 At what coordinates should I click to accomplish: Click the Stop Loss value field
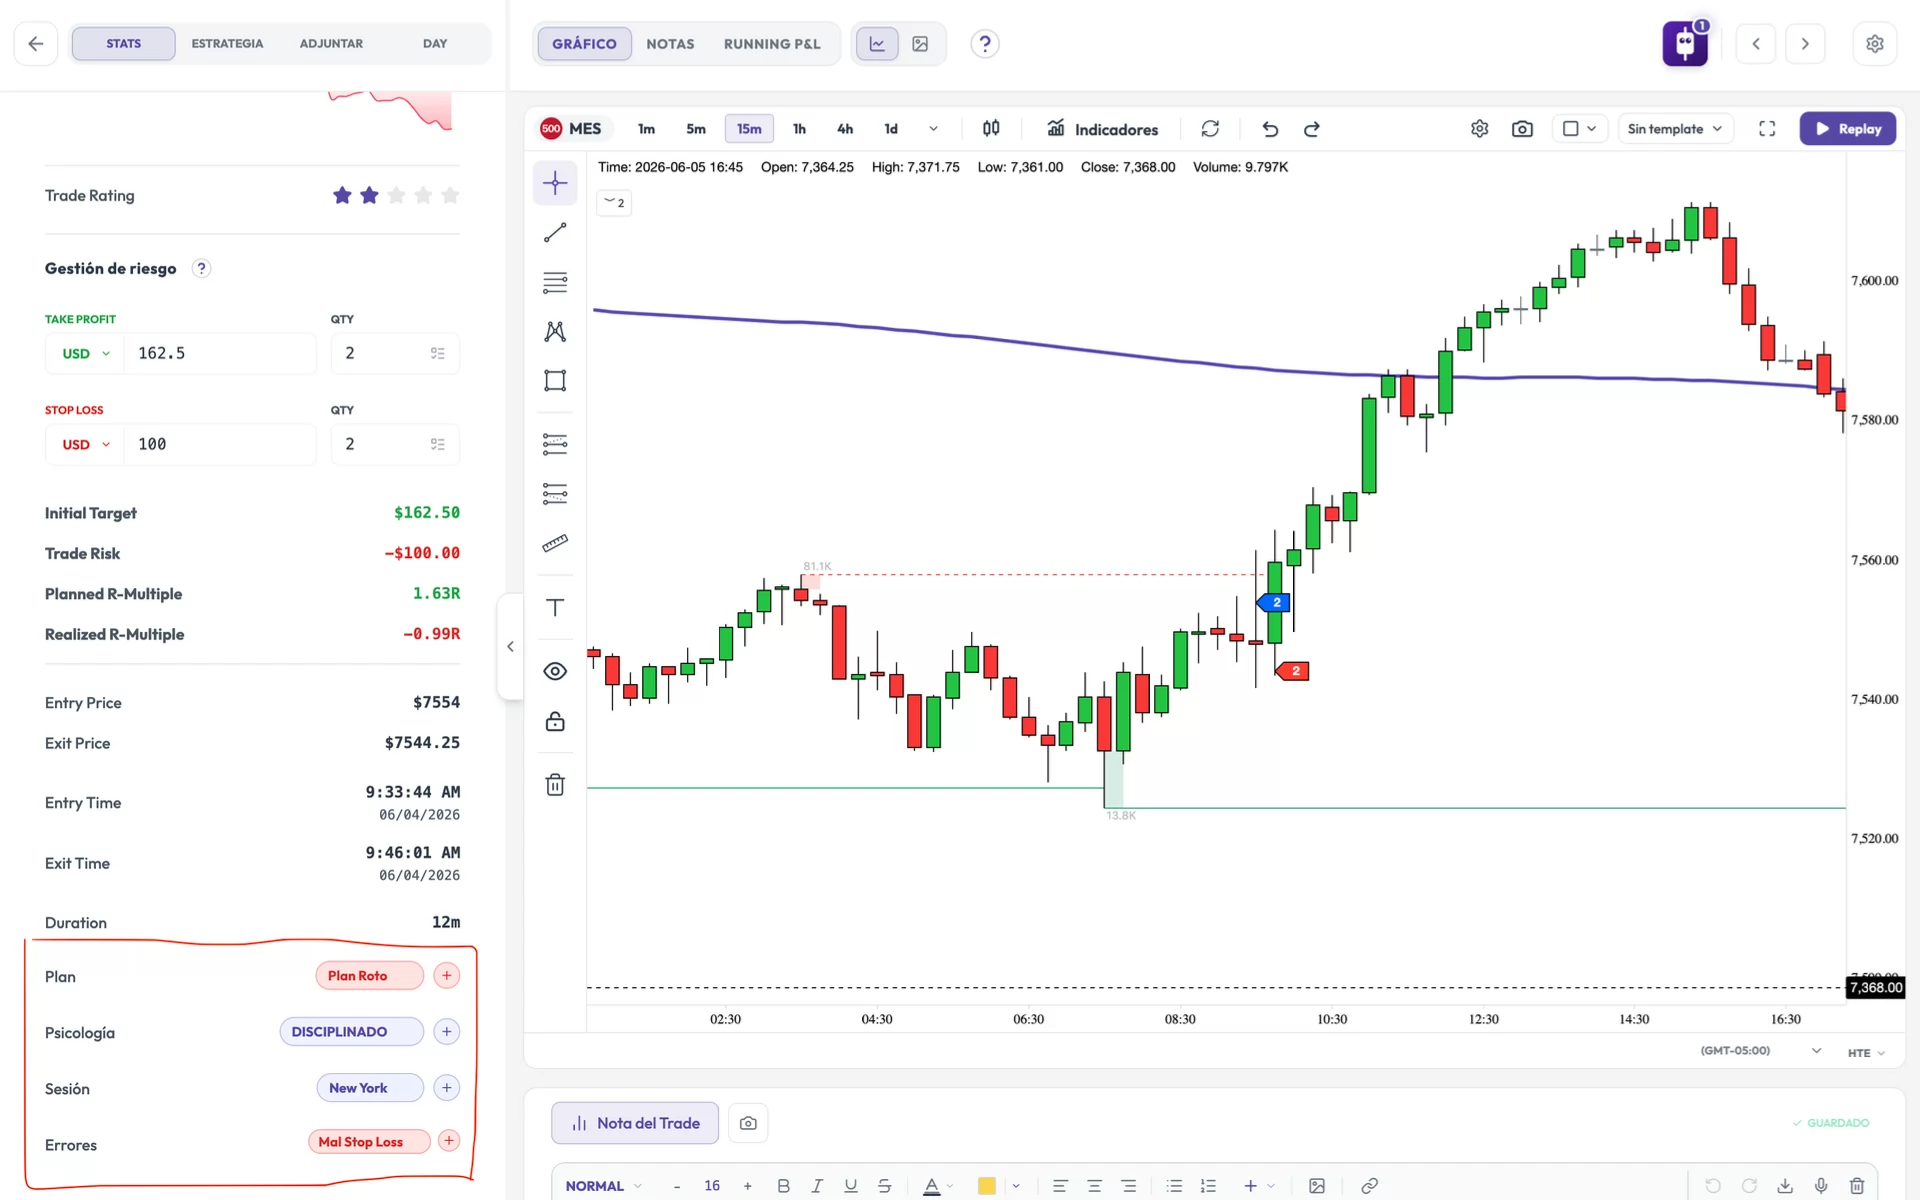click(x=220, y=444)
